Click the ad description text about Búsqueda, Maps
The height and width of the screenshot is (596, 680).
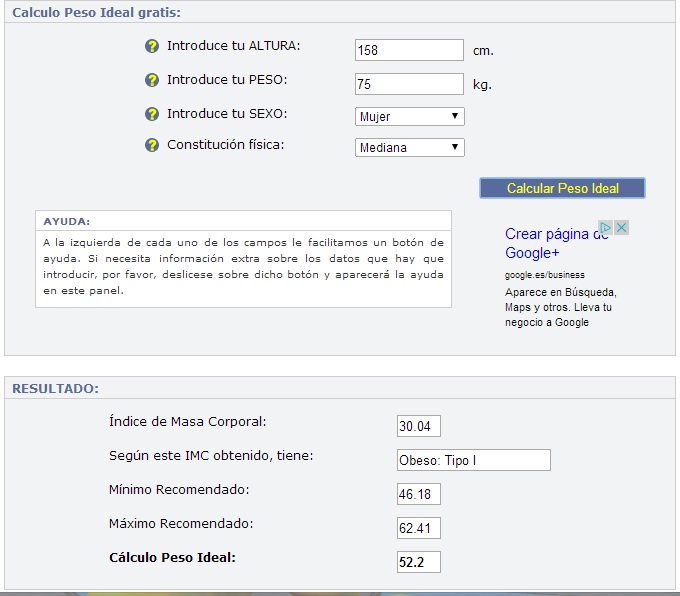coord(560,307)
